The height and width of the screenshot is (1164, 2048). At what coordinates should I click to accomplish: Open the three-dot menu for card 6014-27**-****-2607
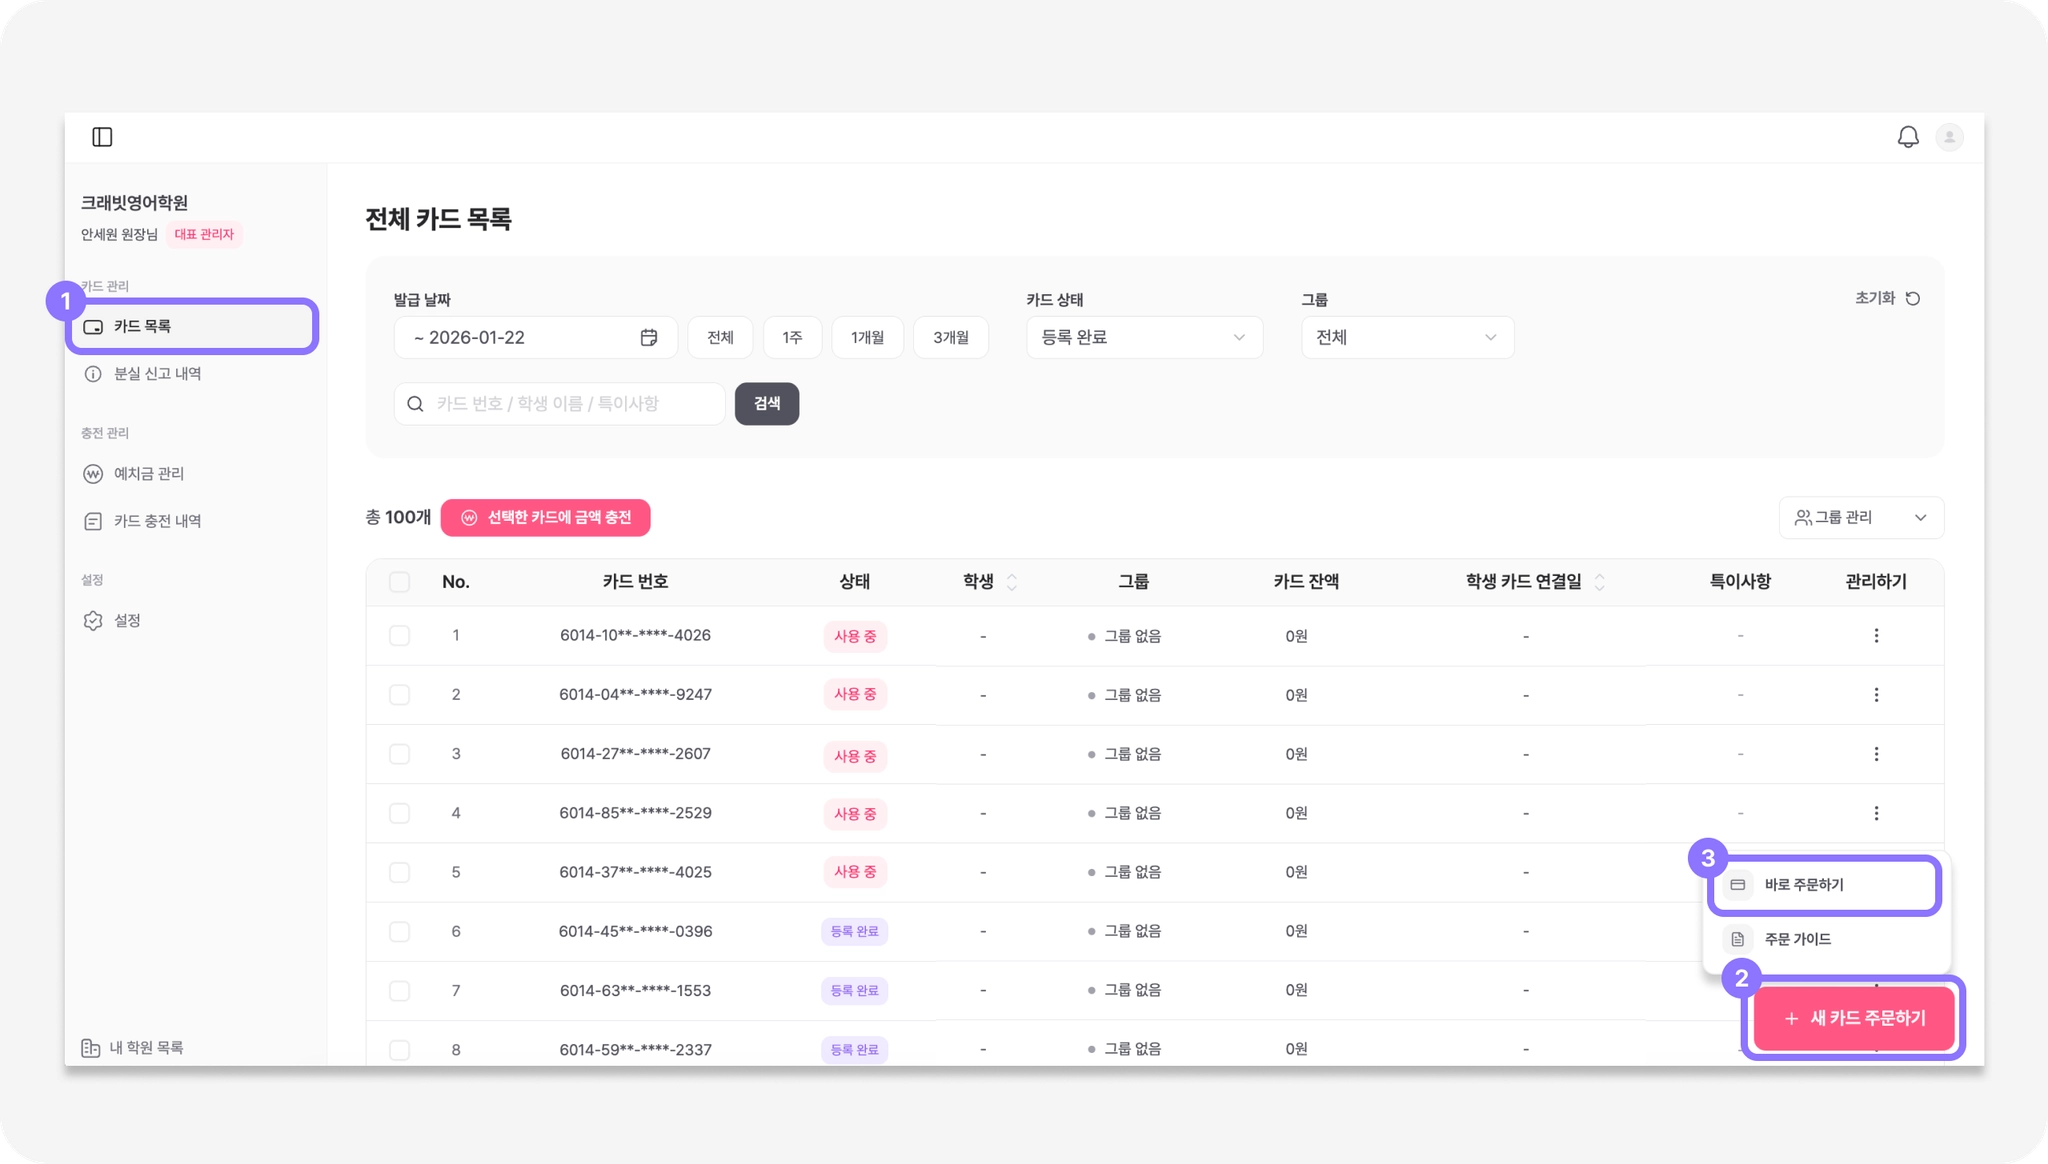1876,754
